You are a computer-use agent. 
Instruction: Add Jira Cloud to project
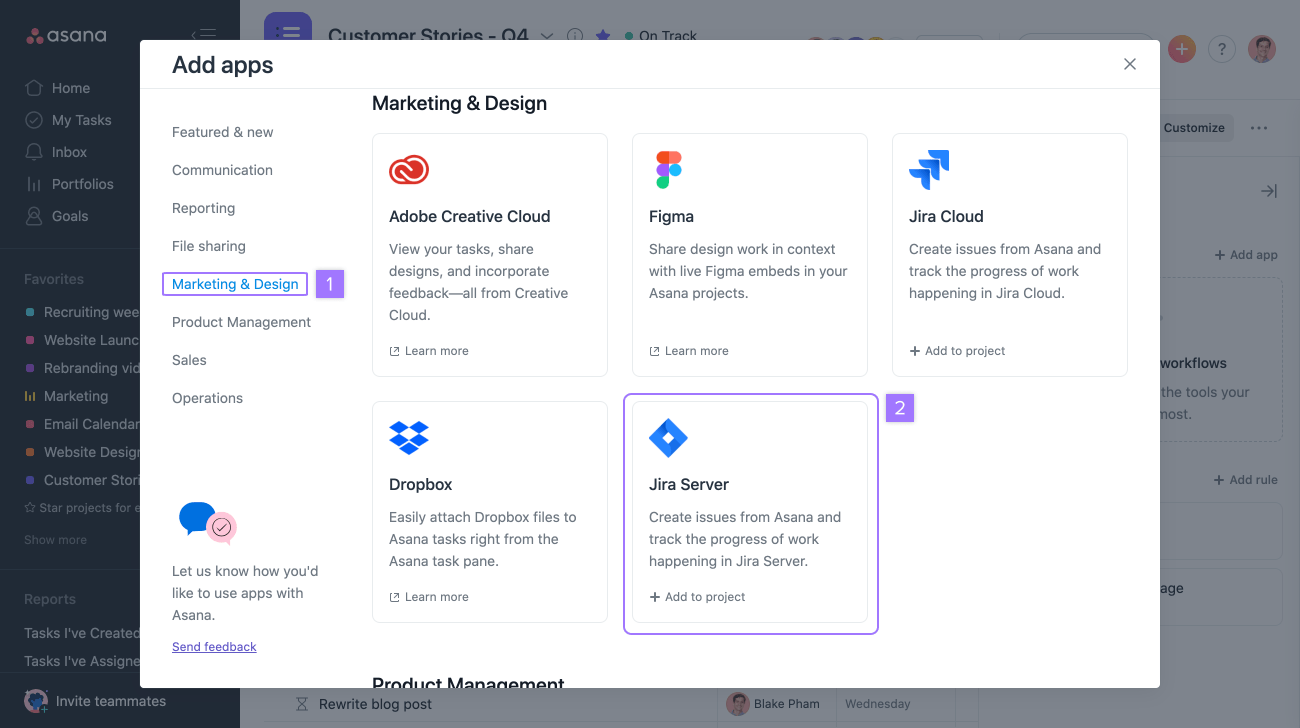[x=957, y=351]
